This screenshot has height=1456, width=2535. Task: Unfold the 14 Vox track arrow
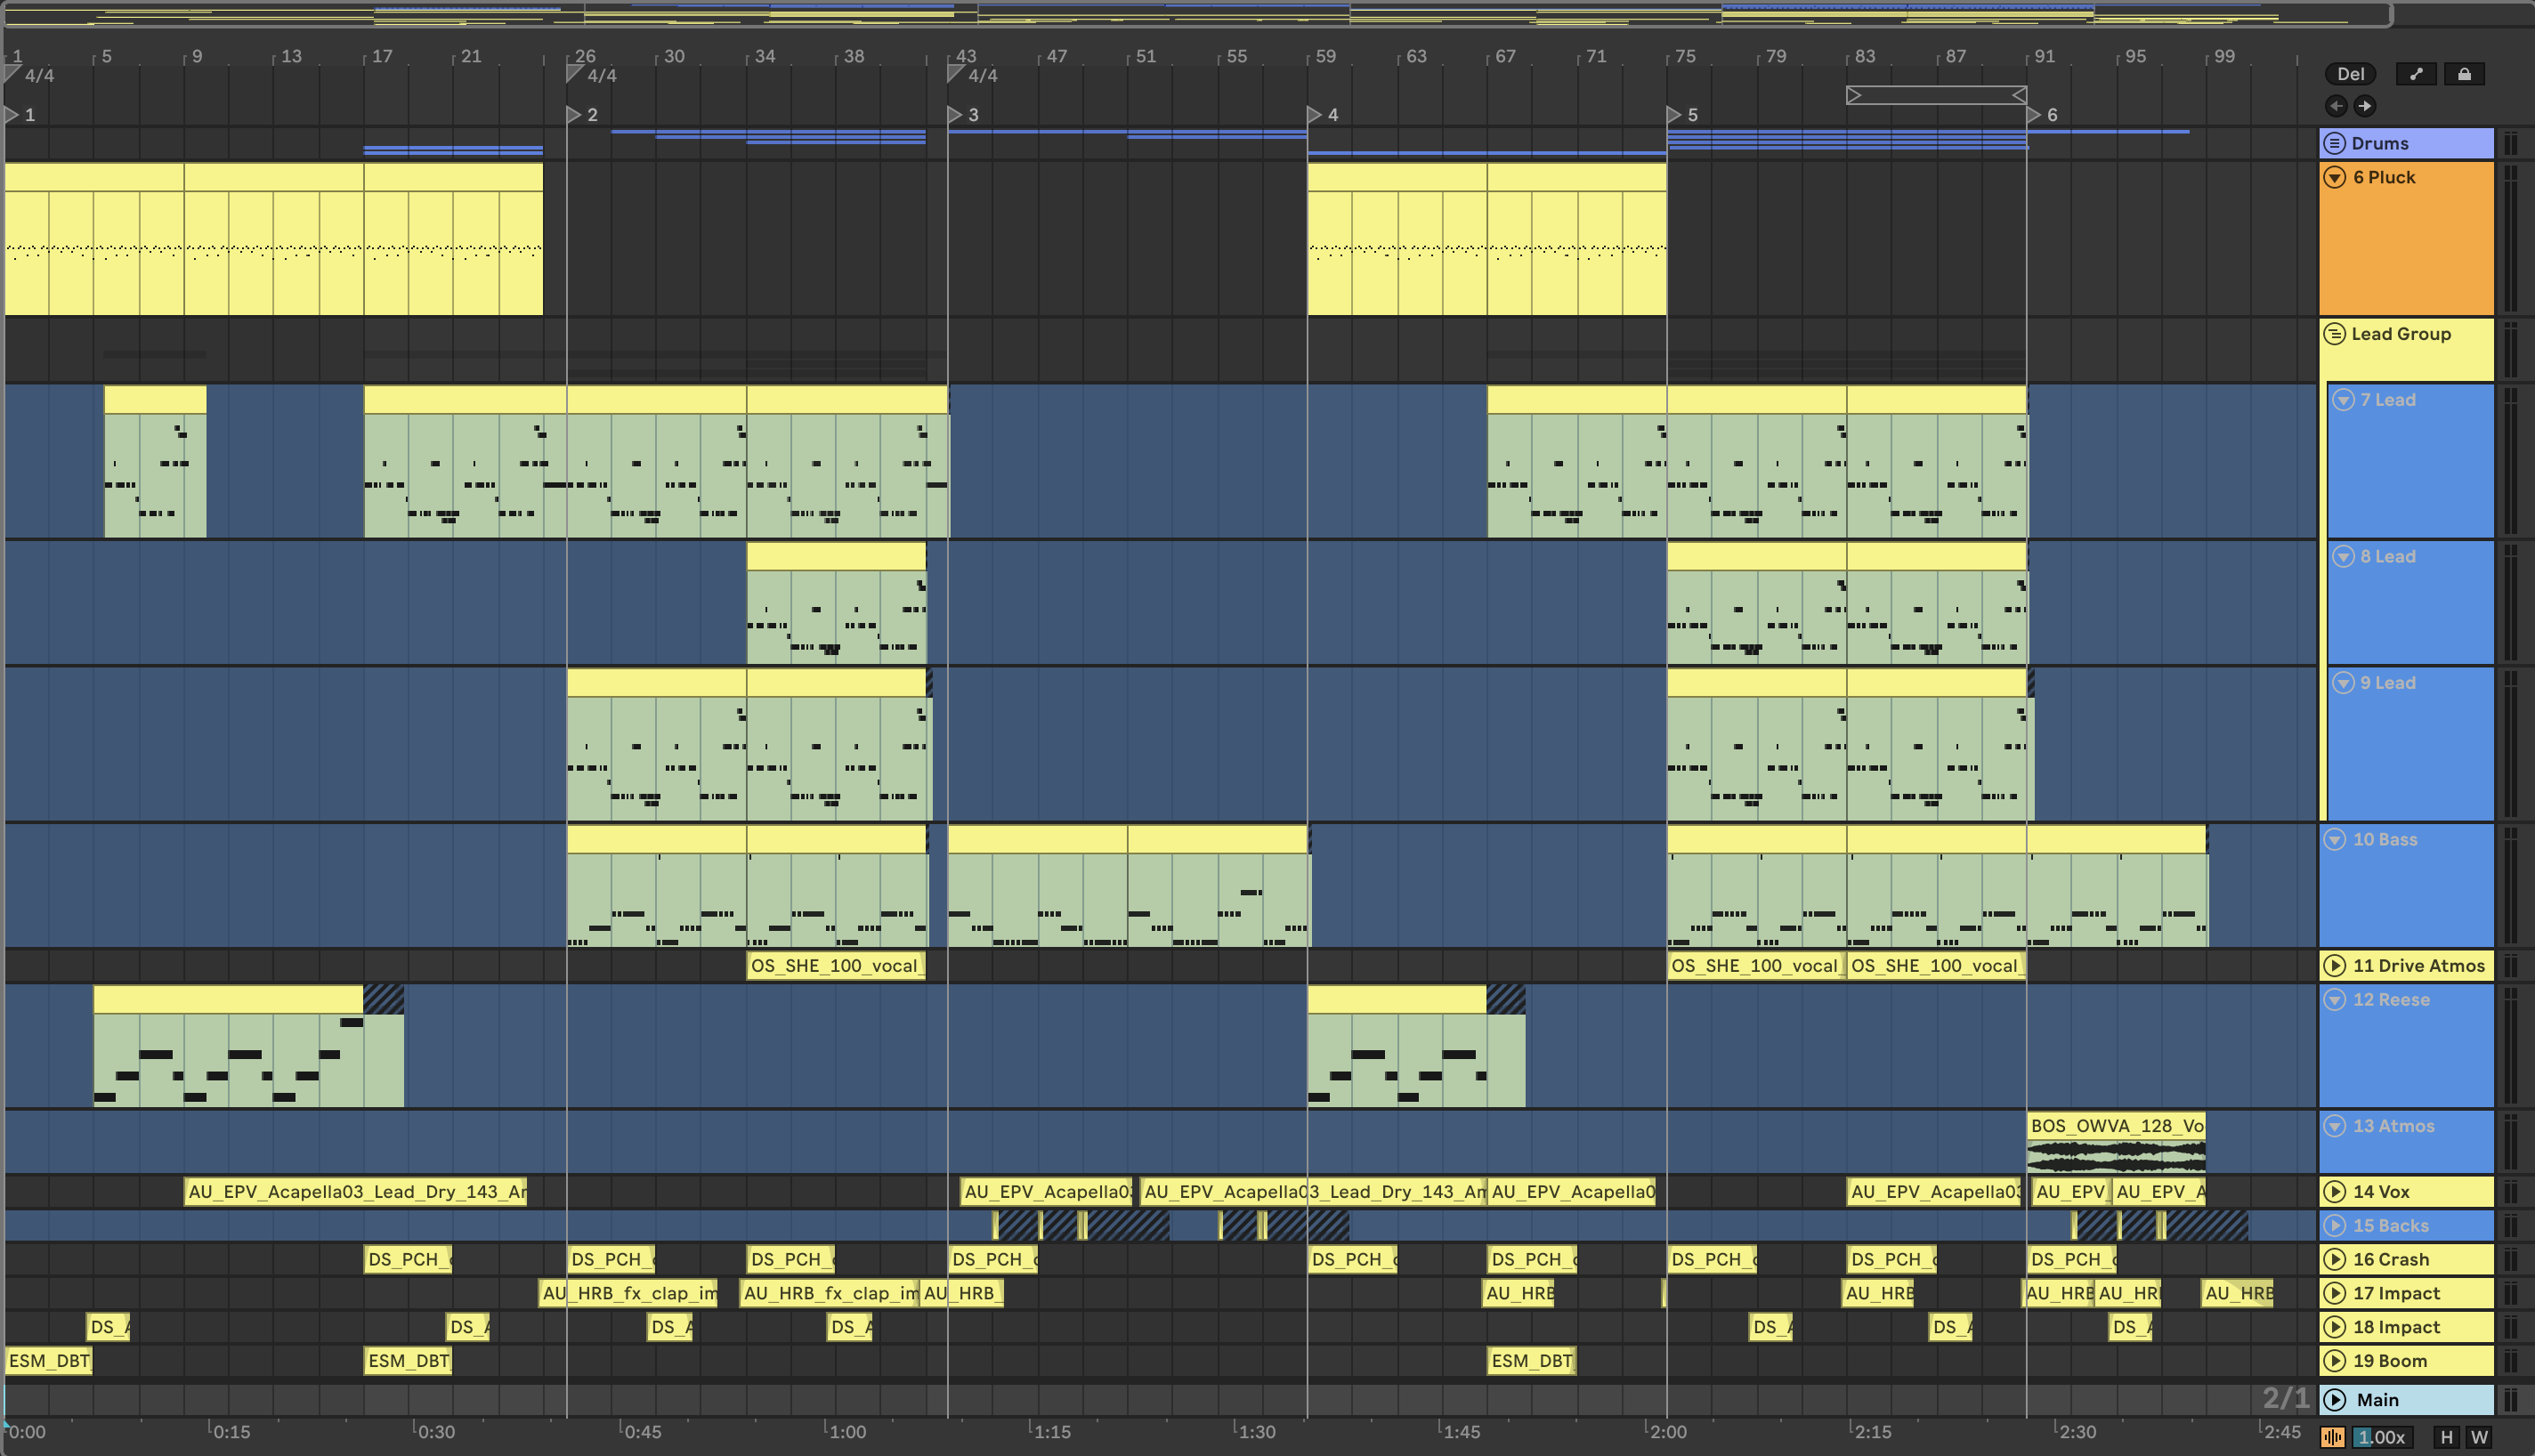coord(2335,1192)
